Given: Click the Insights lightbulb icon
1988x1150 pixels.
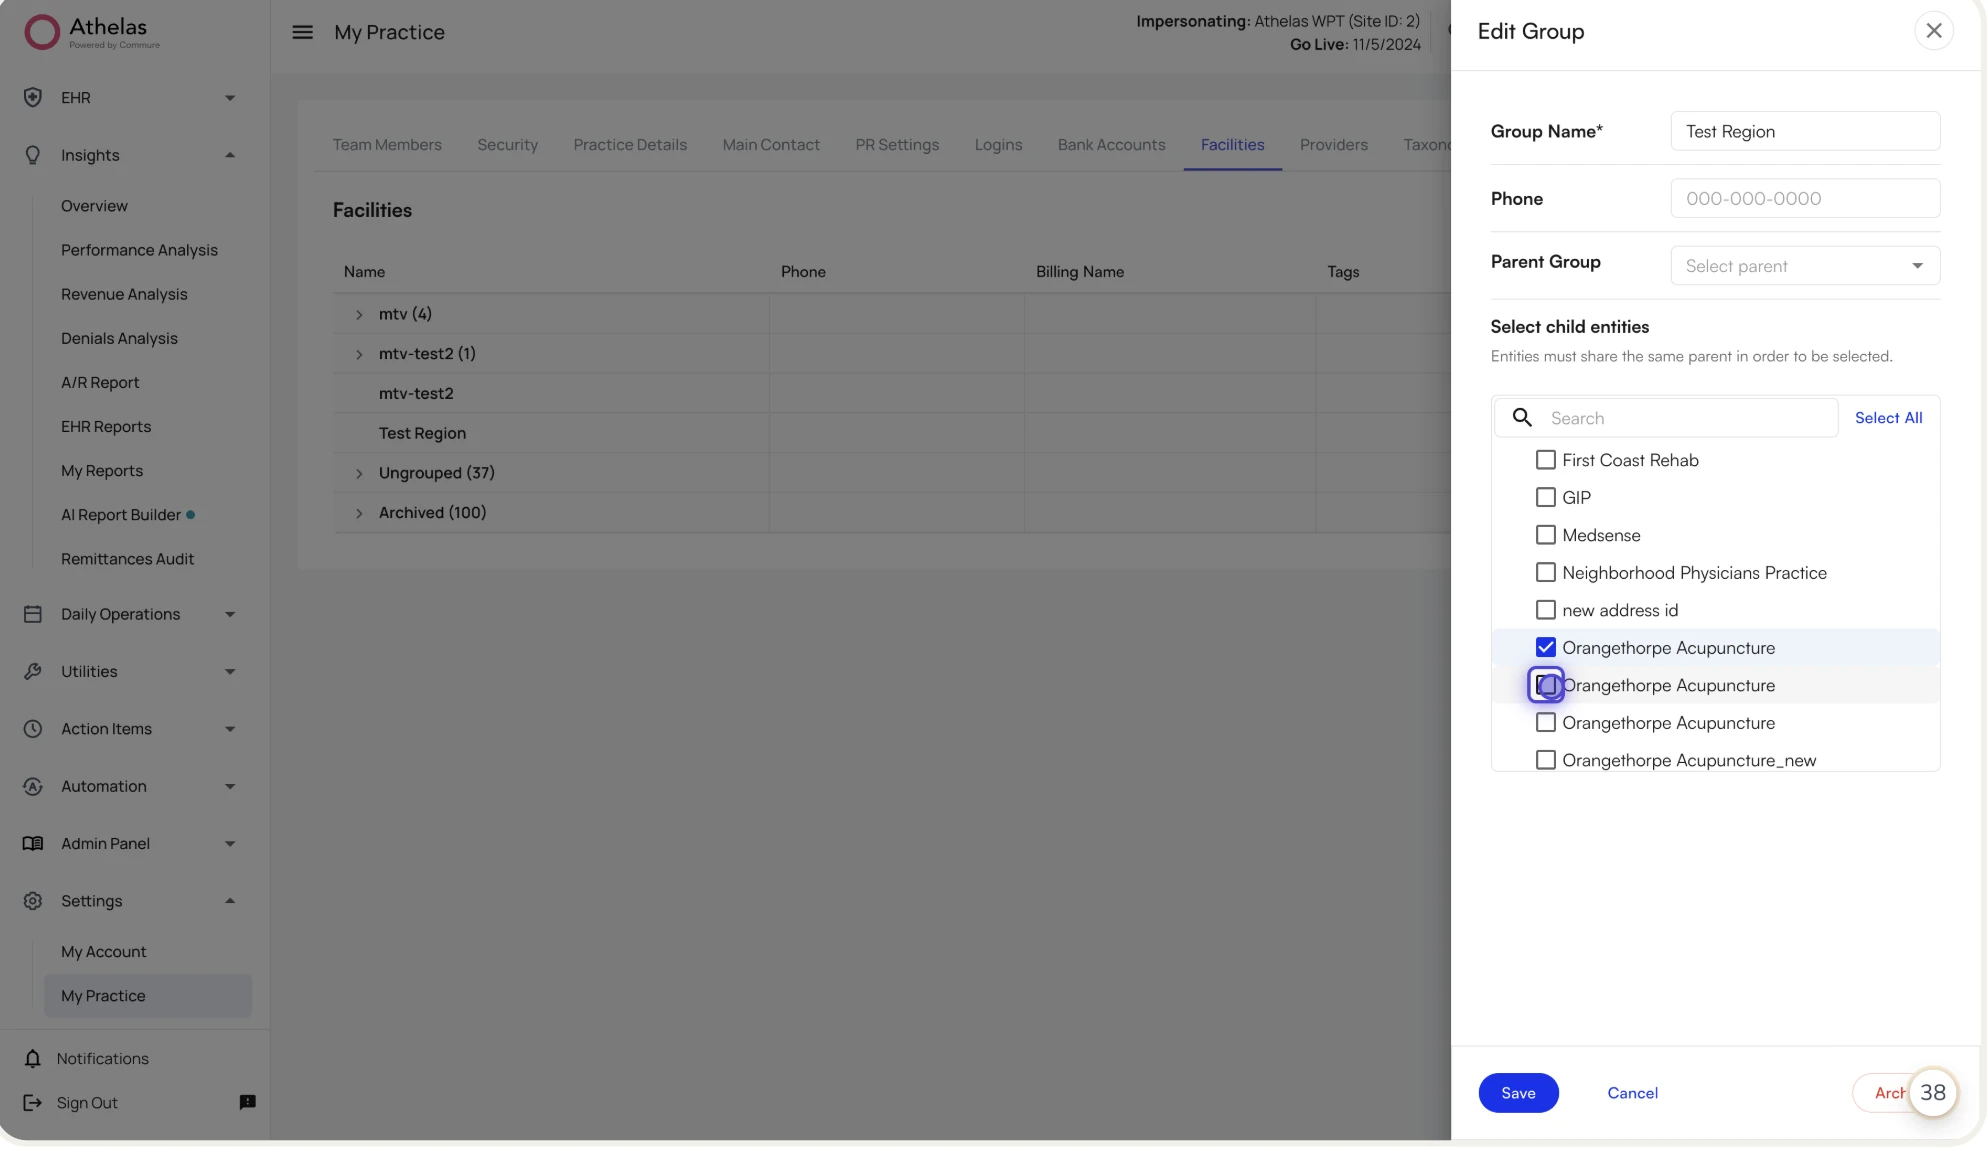Looking at the screenshot, I should click(x=33, y=155).
